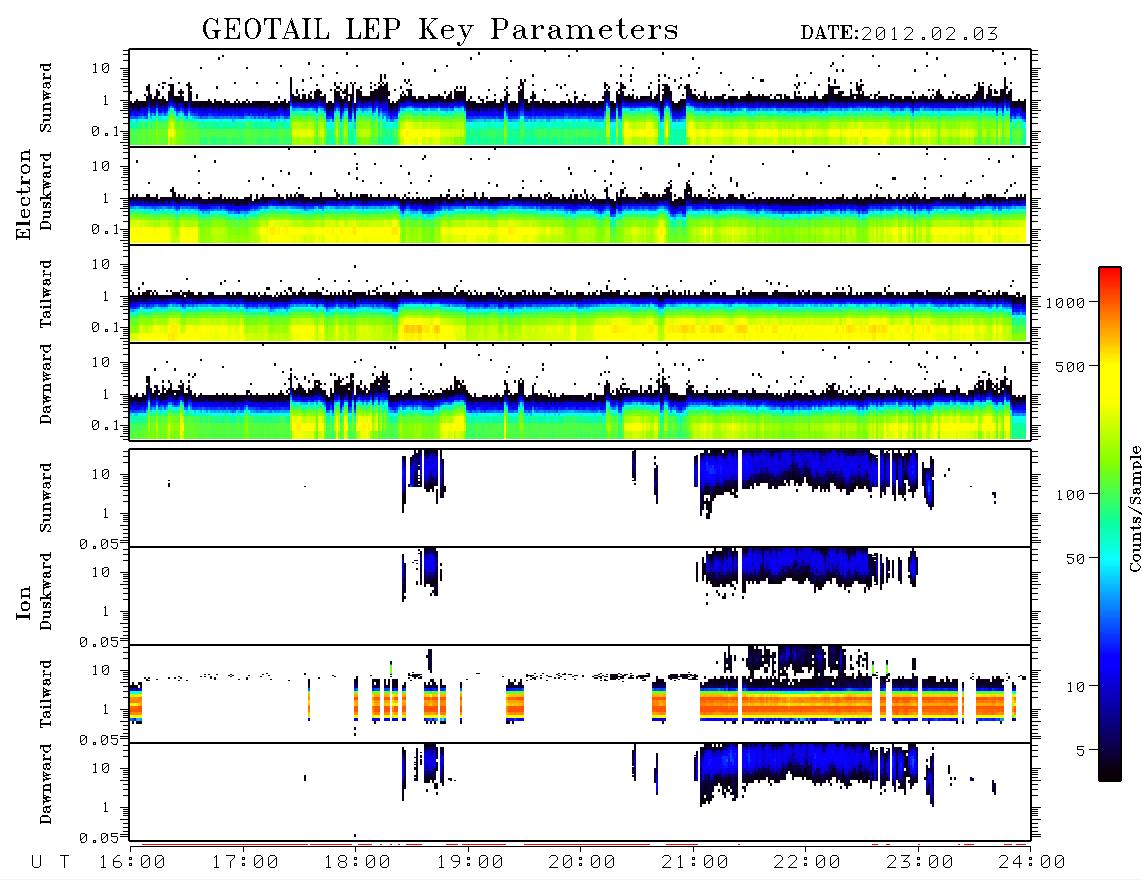Click the 18:00 time tick label

[x=358, y=863]
